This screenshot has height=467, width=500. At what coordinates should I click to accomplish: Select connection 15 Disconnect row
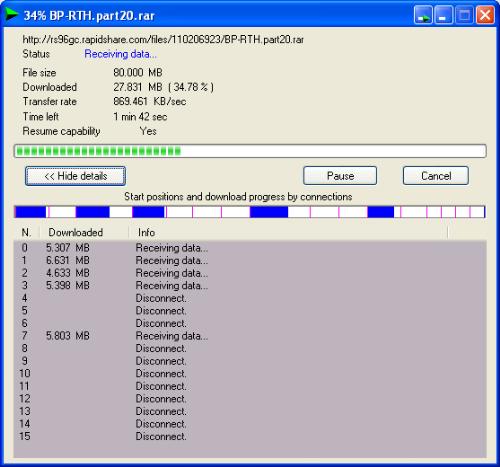coord(250,436)
